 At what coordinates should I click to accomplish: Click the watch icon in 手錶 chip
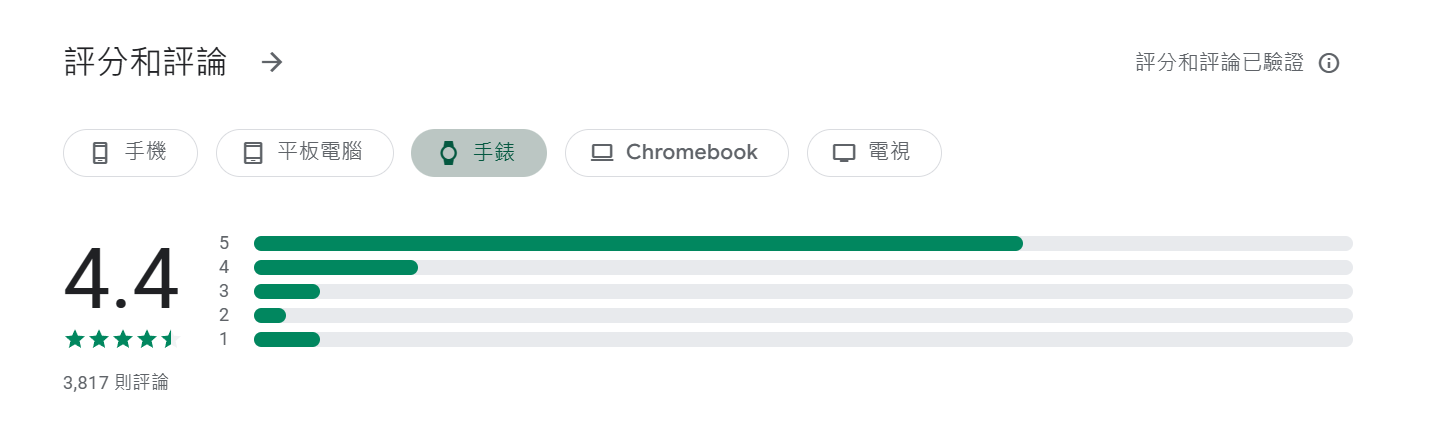pos(448,153)
